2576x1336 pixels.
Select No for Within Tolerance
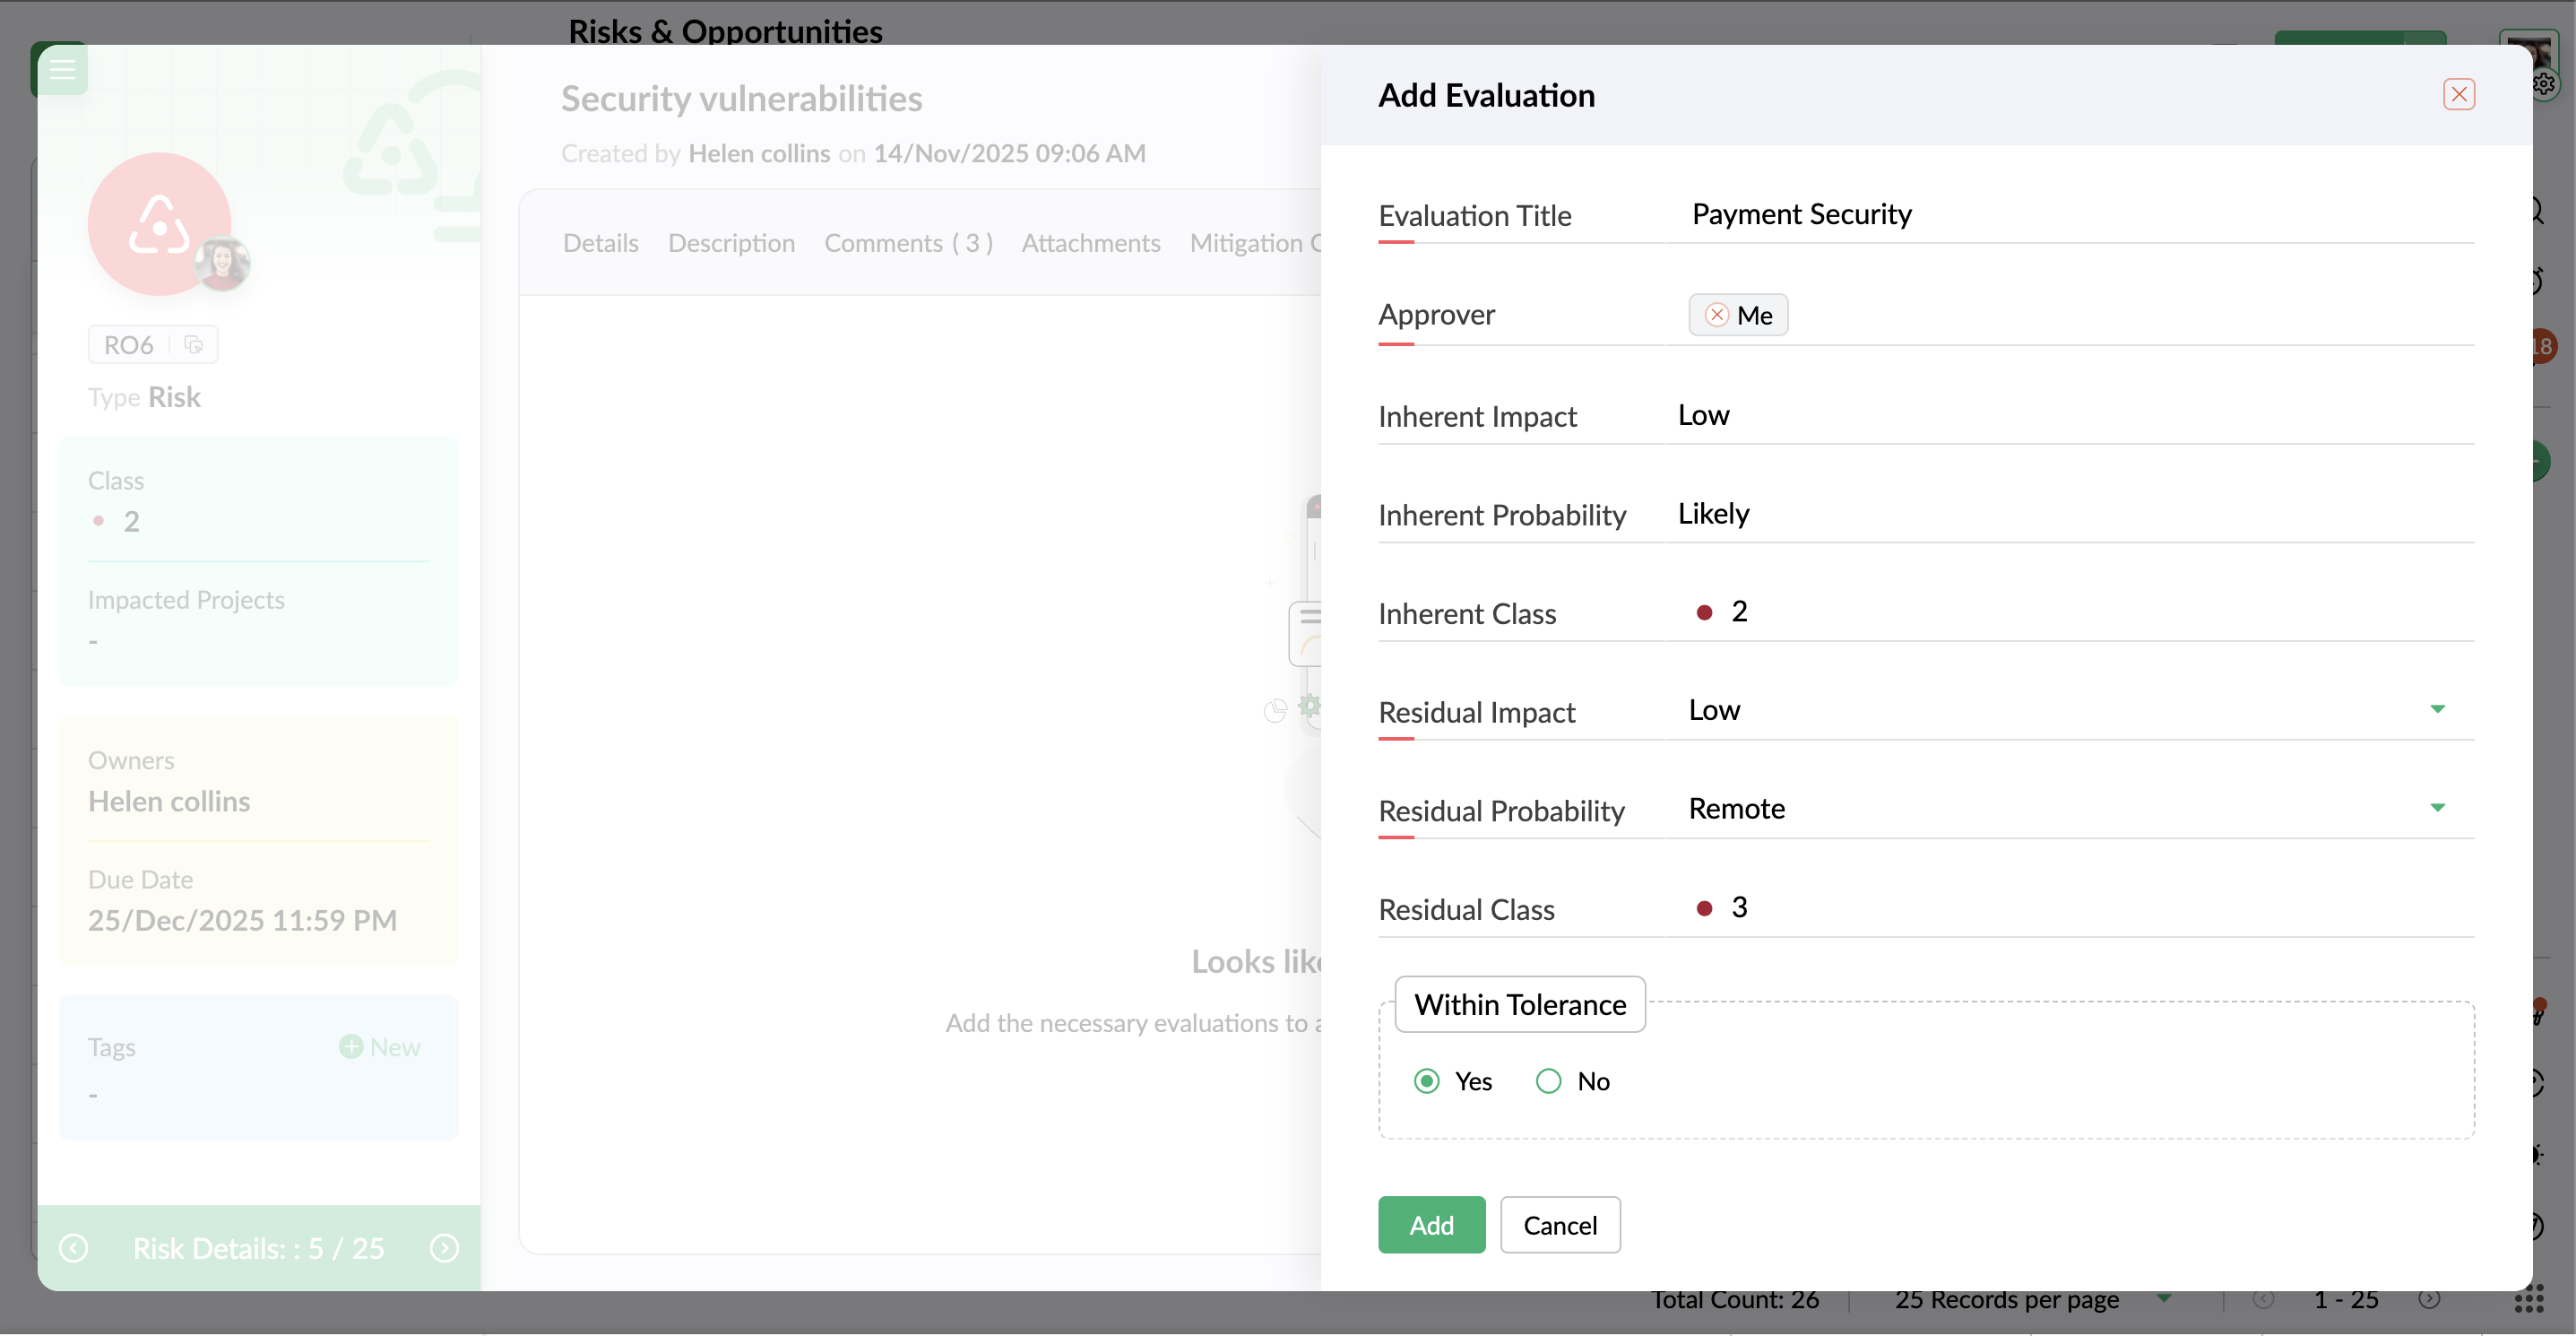point(1548,1081)
